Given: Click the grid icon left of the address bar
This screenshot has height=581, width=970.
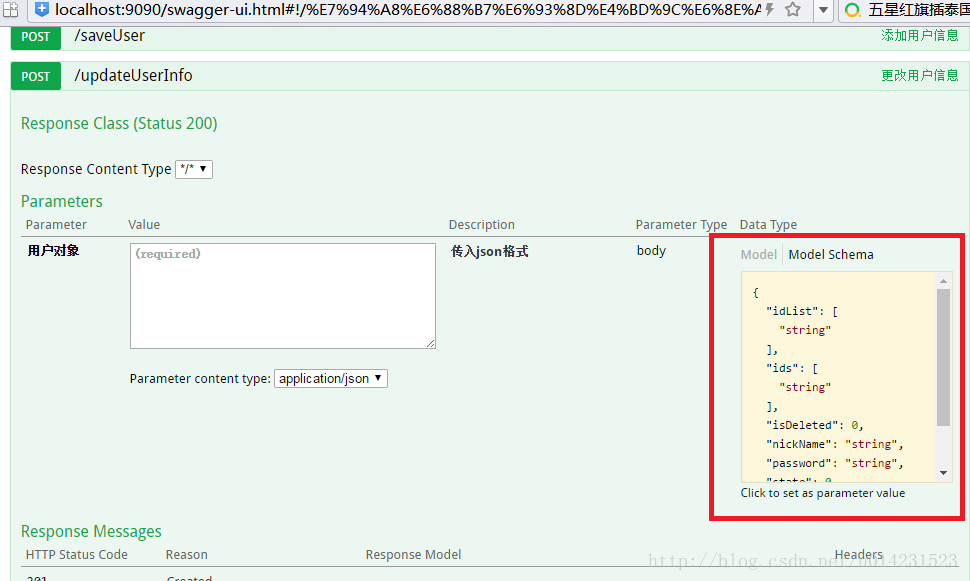Looking at the screenshot, I should click(x=11, y=9).
